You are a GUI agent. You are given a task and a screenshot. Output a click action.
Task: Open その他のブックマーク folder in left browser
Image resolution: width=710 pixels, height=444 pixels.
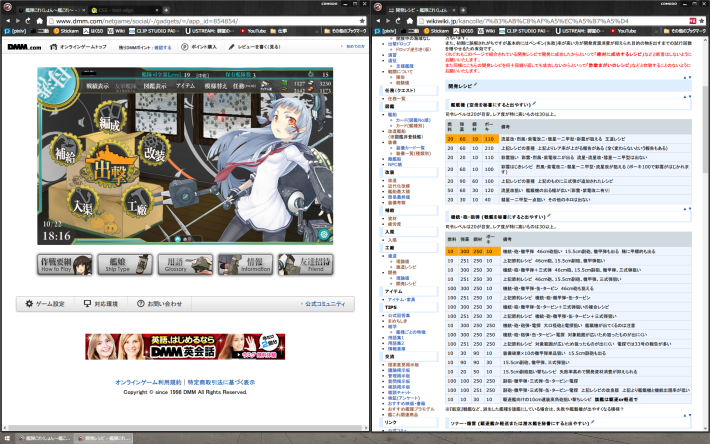pyautogui.click(x=345, y=31)
